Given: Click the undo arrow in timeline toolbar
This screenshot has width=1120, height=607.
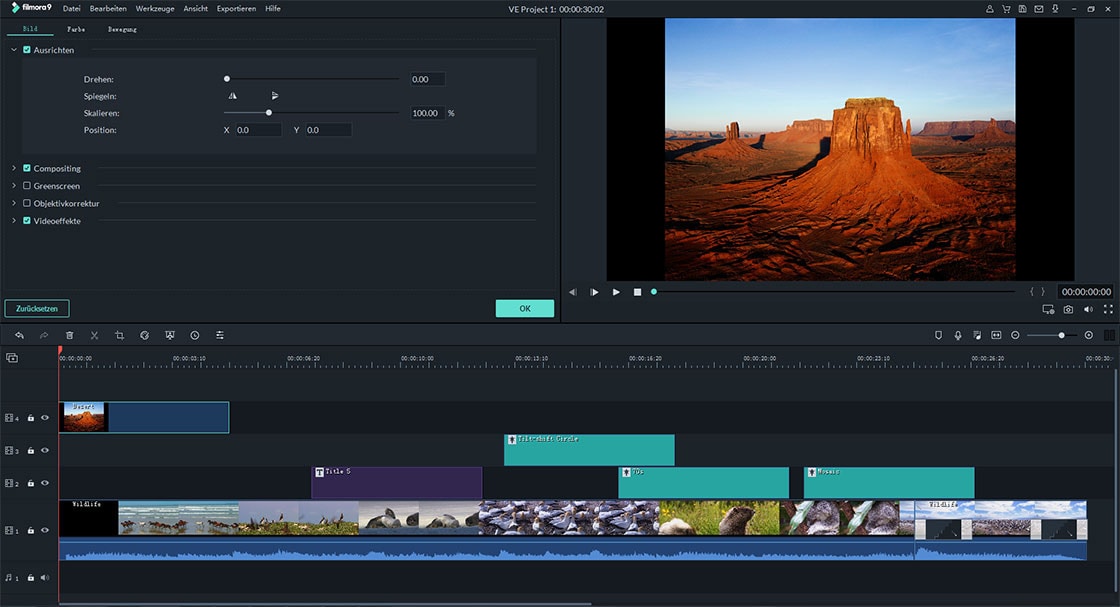Looking at the screenshot, I should tap(19, 335).
